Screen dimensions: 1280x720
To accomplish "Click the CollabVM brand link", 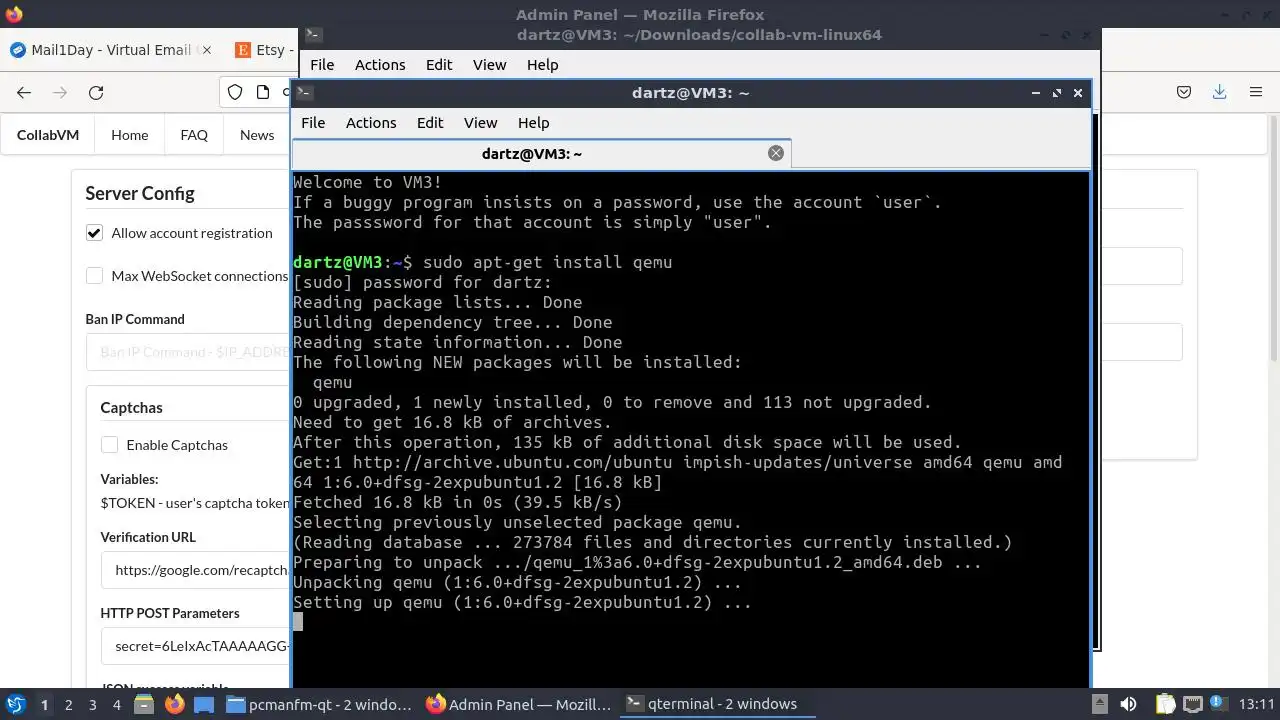I will 48,135.
